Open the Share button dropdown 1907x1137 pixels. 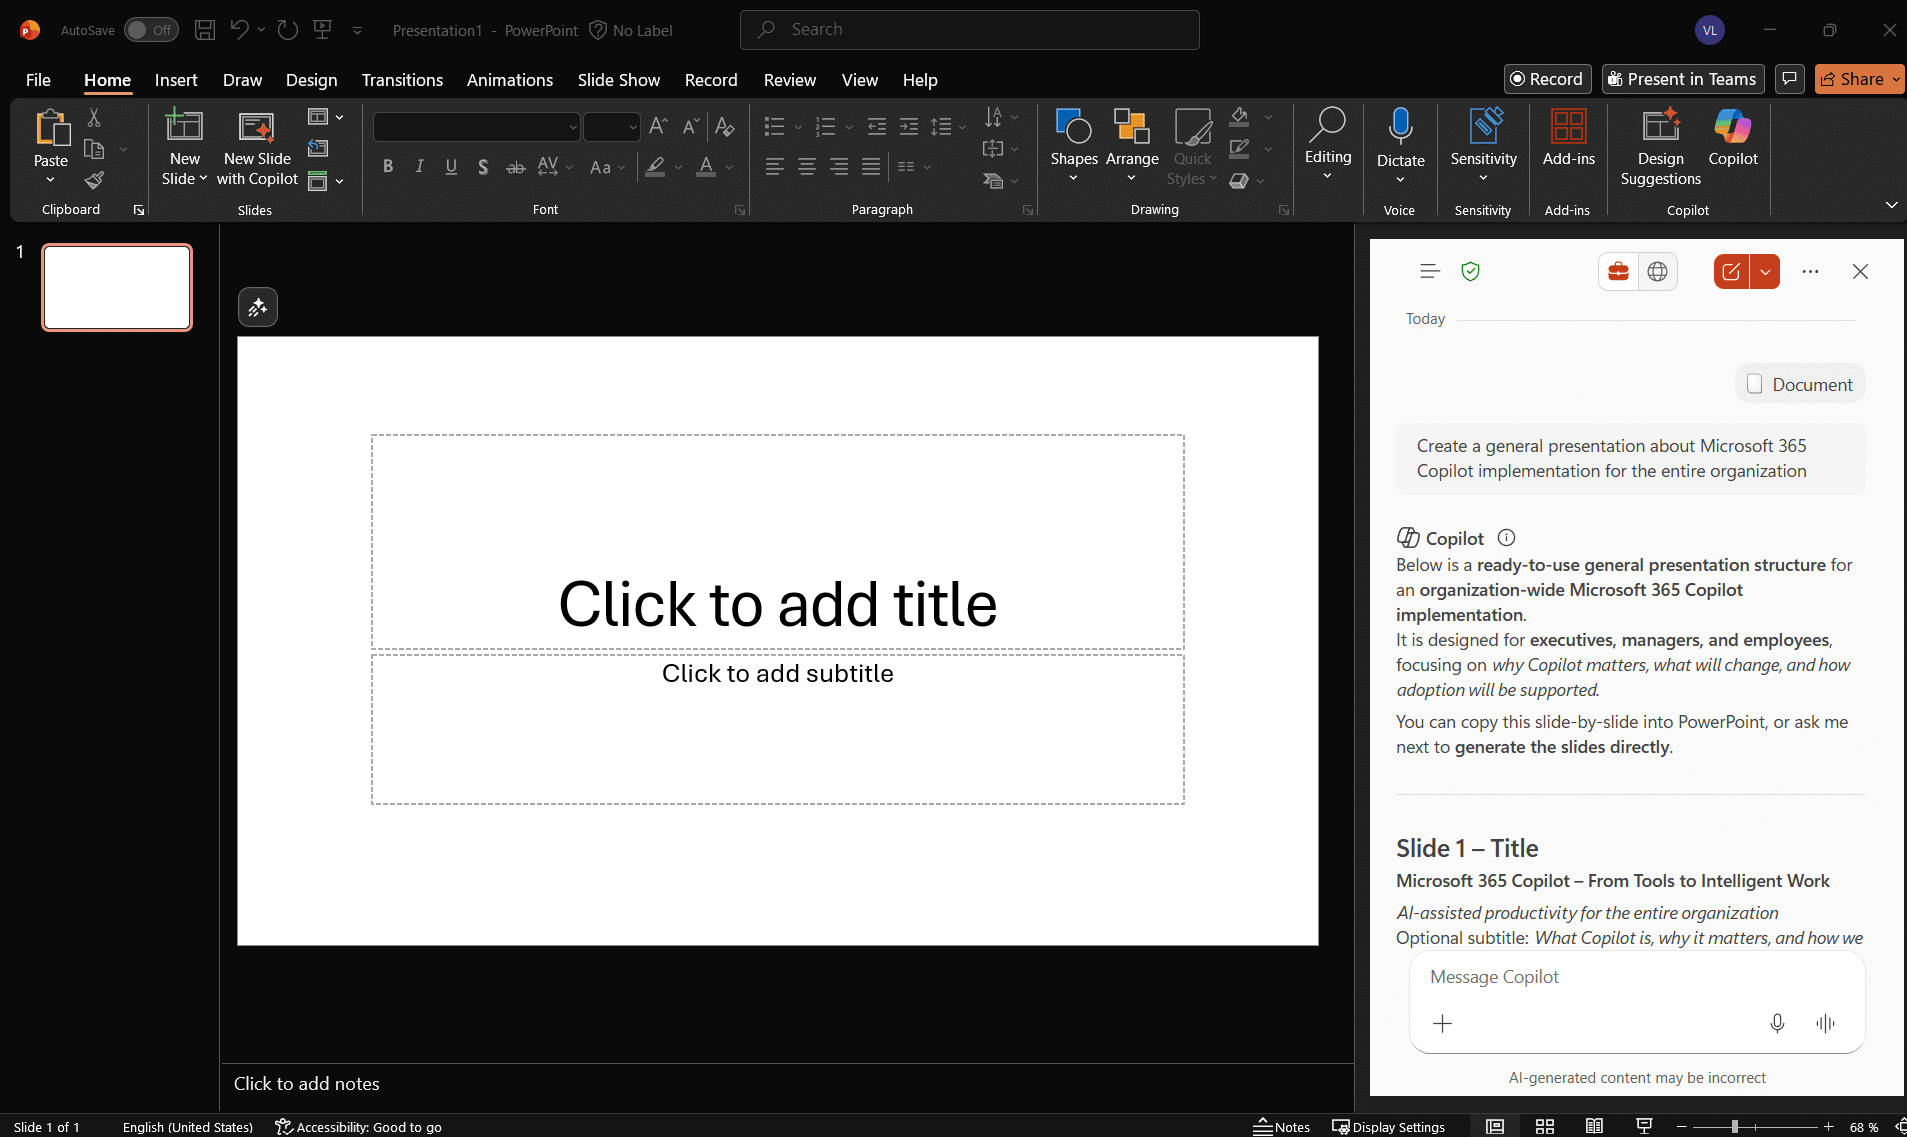pos(1896,79)
